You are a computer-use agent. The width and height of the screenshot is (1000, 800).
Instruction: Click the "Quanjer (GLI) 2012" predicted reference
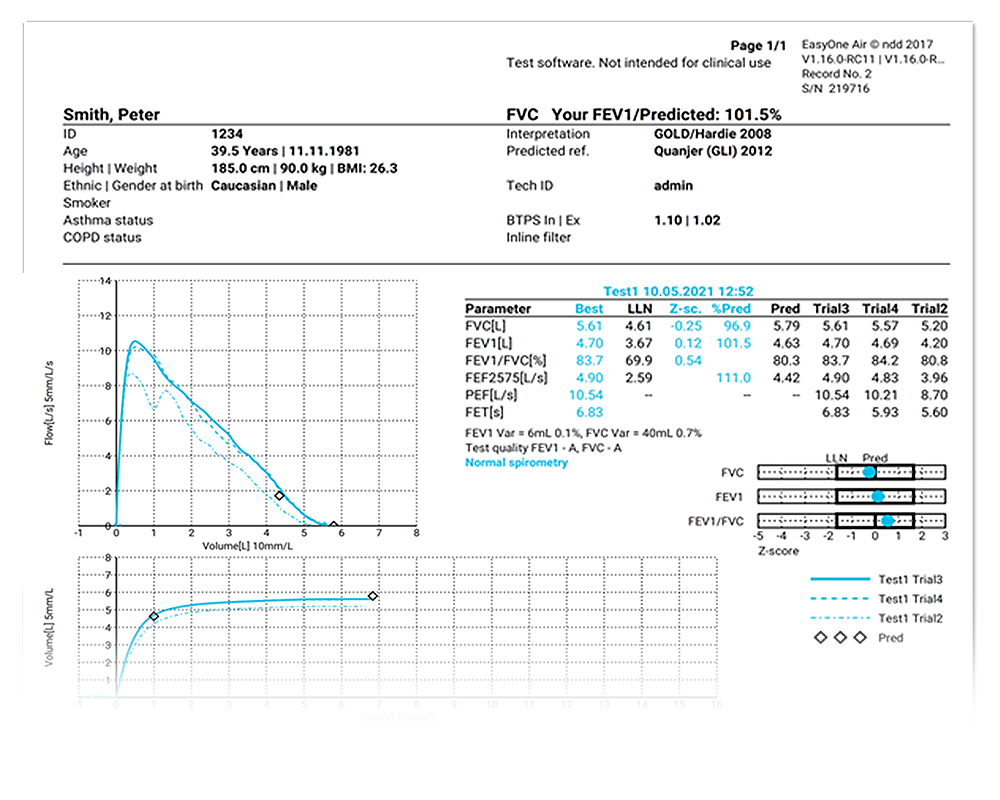coord(706,152)
